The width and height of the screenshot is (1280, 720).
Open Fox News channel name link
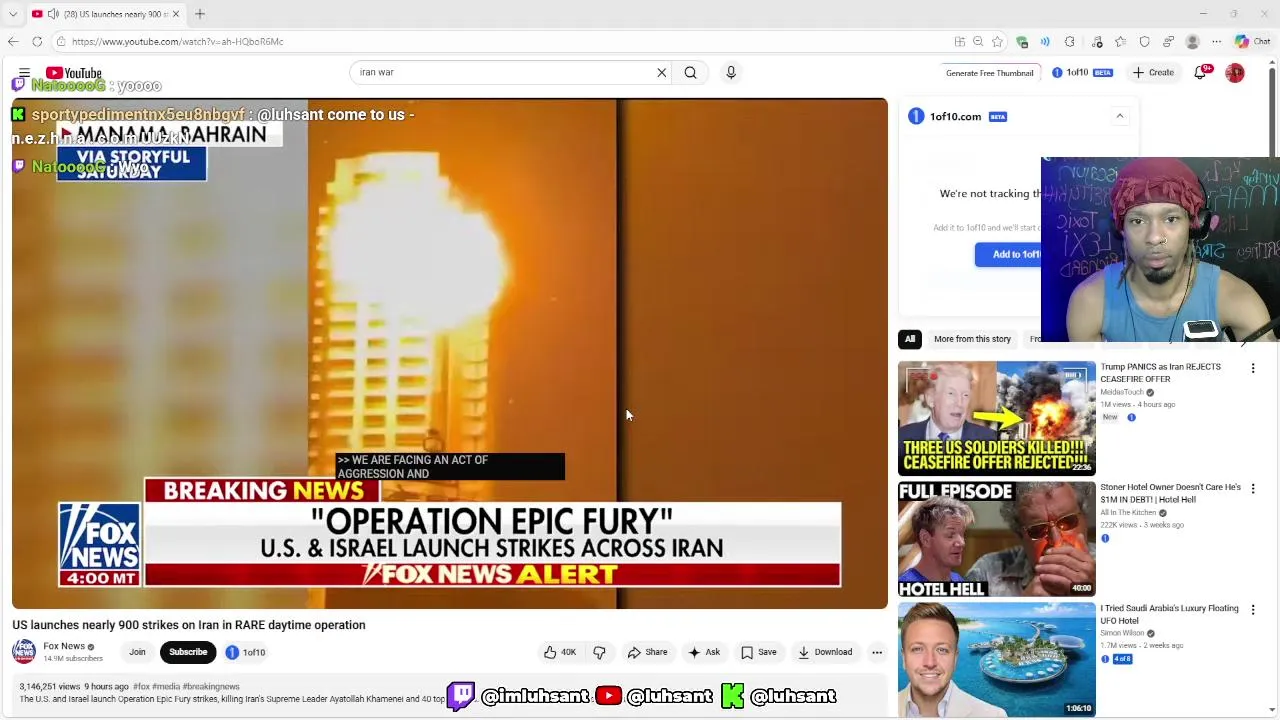click(64, 646)
